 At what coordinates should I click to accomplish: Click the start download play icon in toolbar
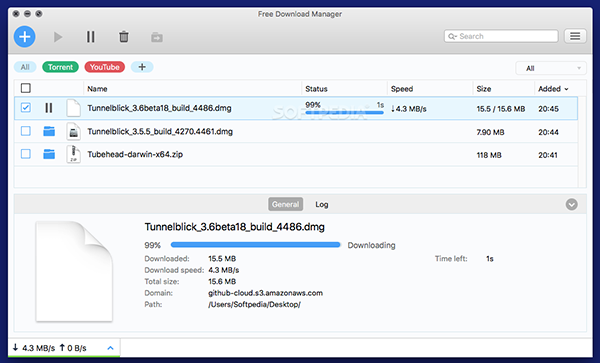coord(58,37)
